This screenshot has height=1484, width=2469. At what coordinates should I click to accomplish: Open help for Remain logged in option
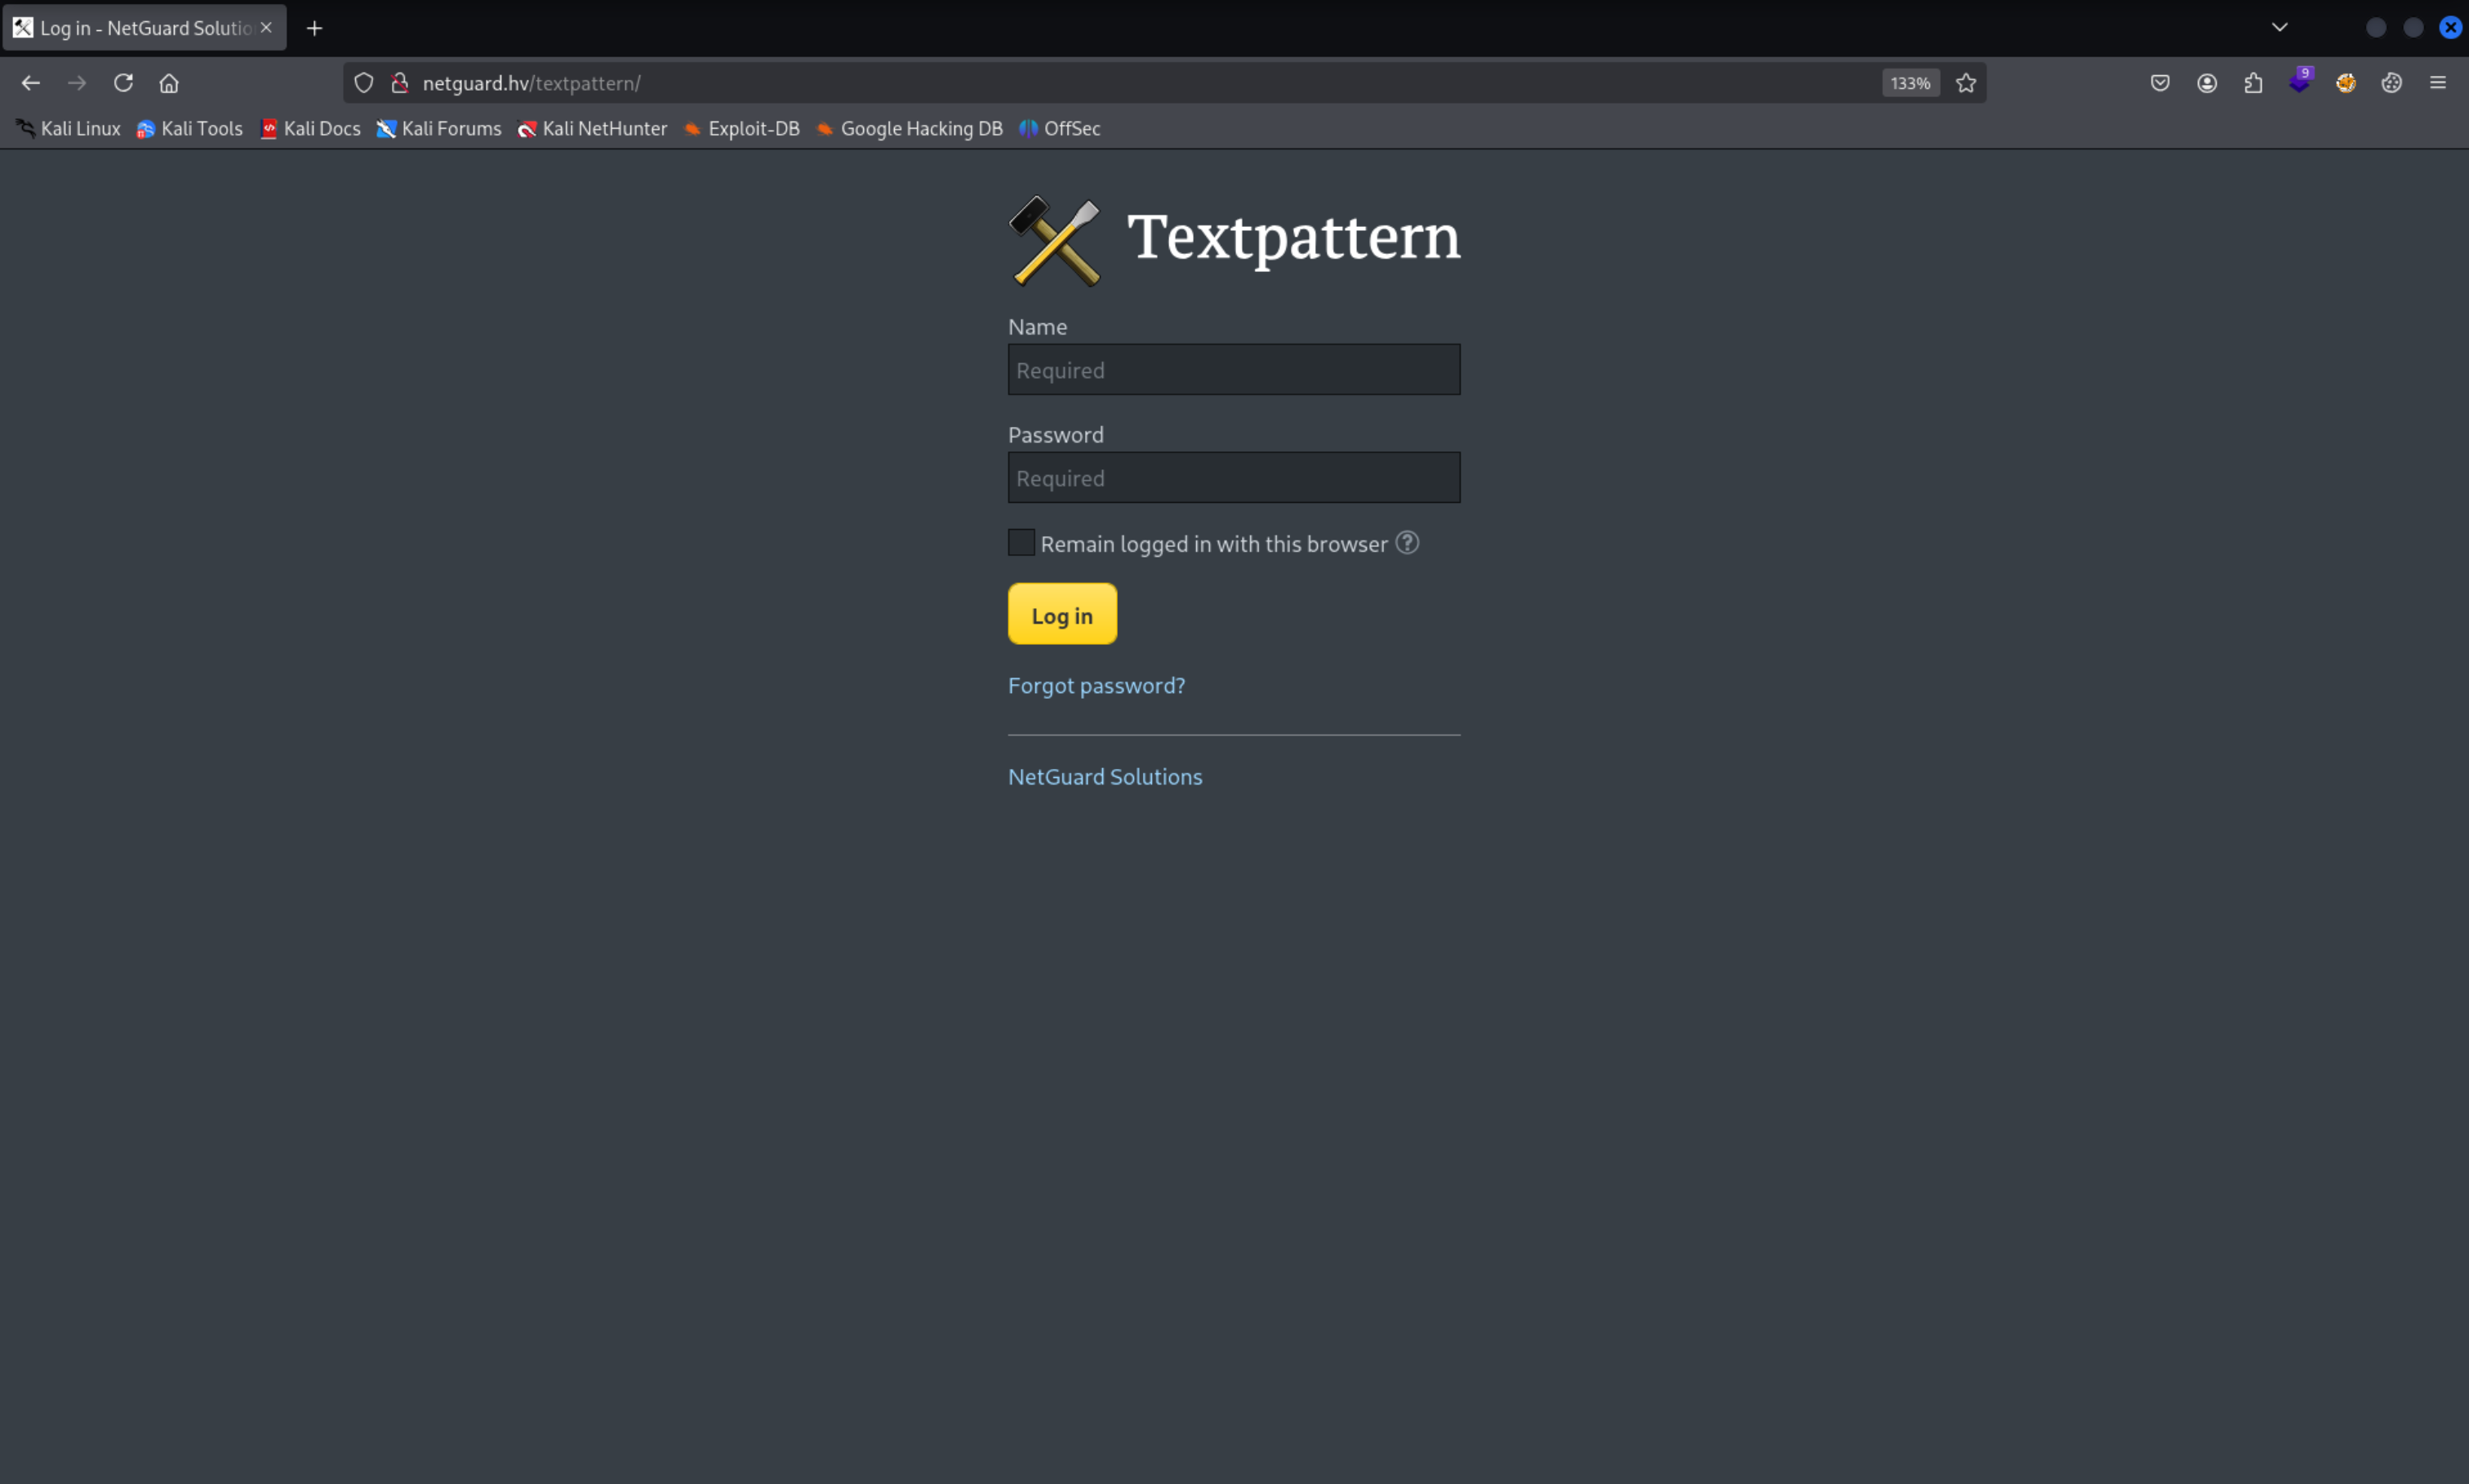pos(1407,542)
